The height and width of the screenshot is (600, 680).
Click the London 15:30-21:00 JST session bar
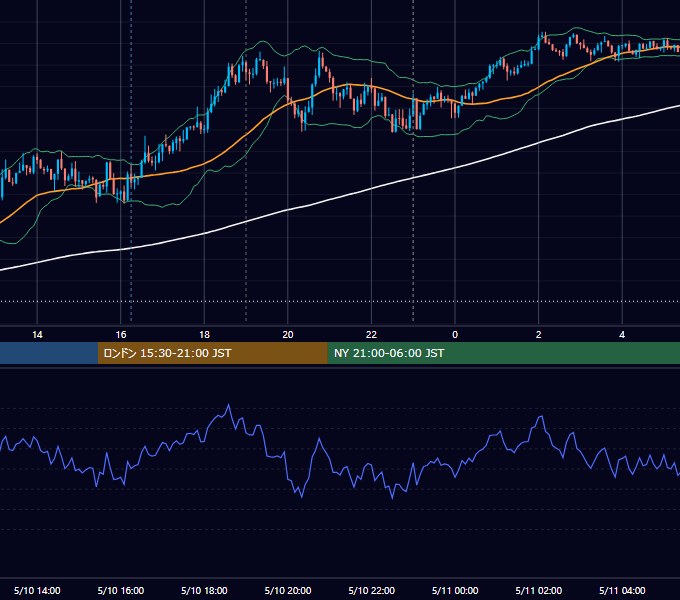(212, 353)
